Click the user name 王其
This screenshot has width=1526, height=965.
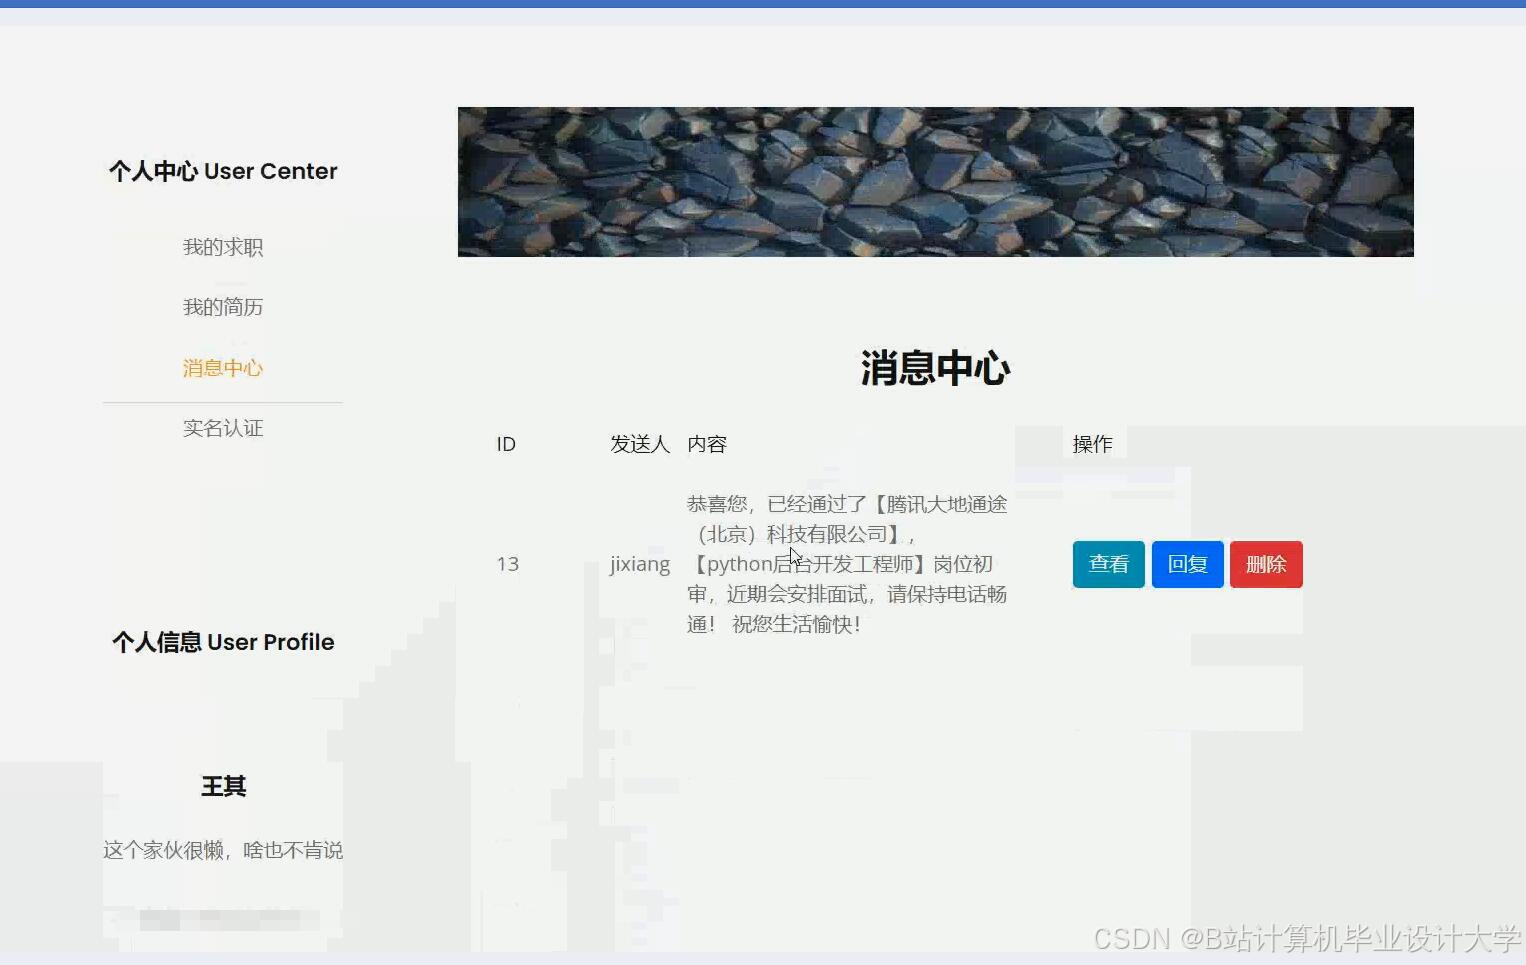tap(223, 786)
